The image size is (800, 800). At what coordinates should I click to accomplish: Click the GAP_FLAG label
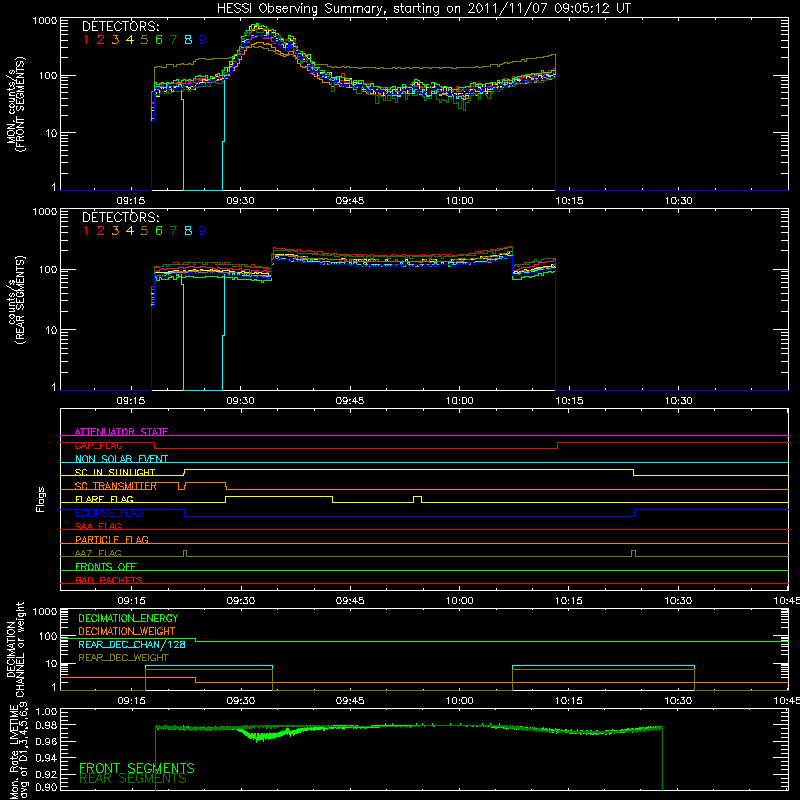tap(98, 445)
